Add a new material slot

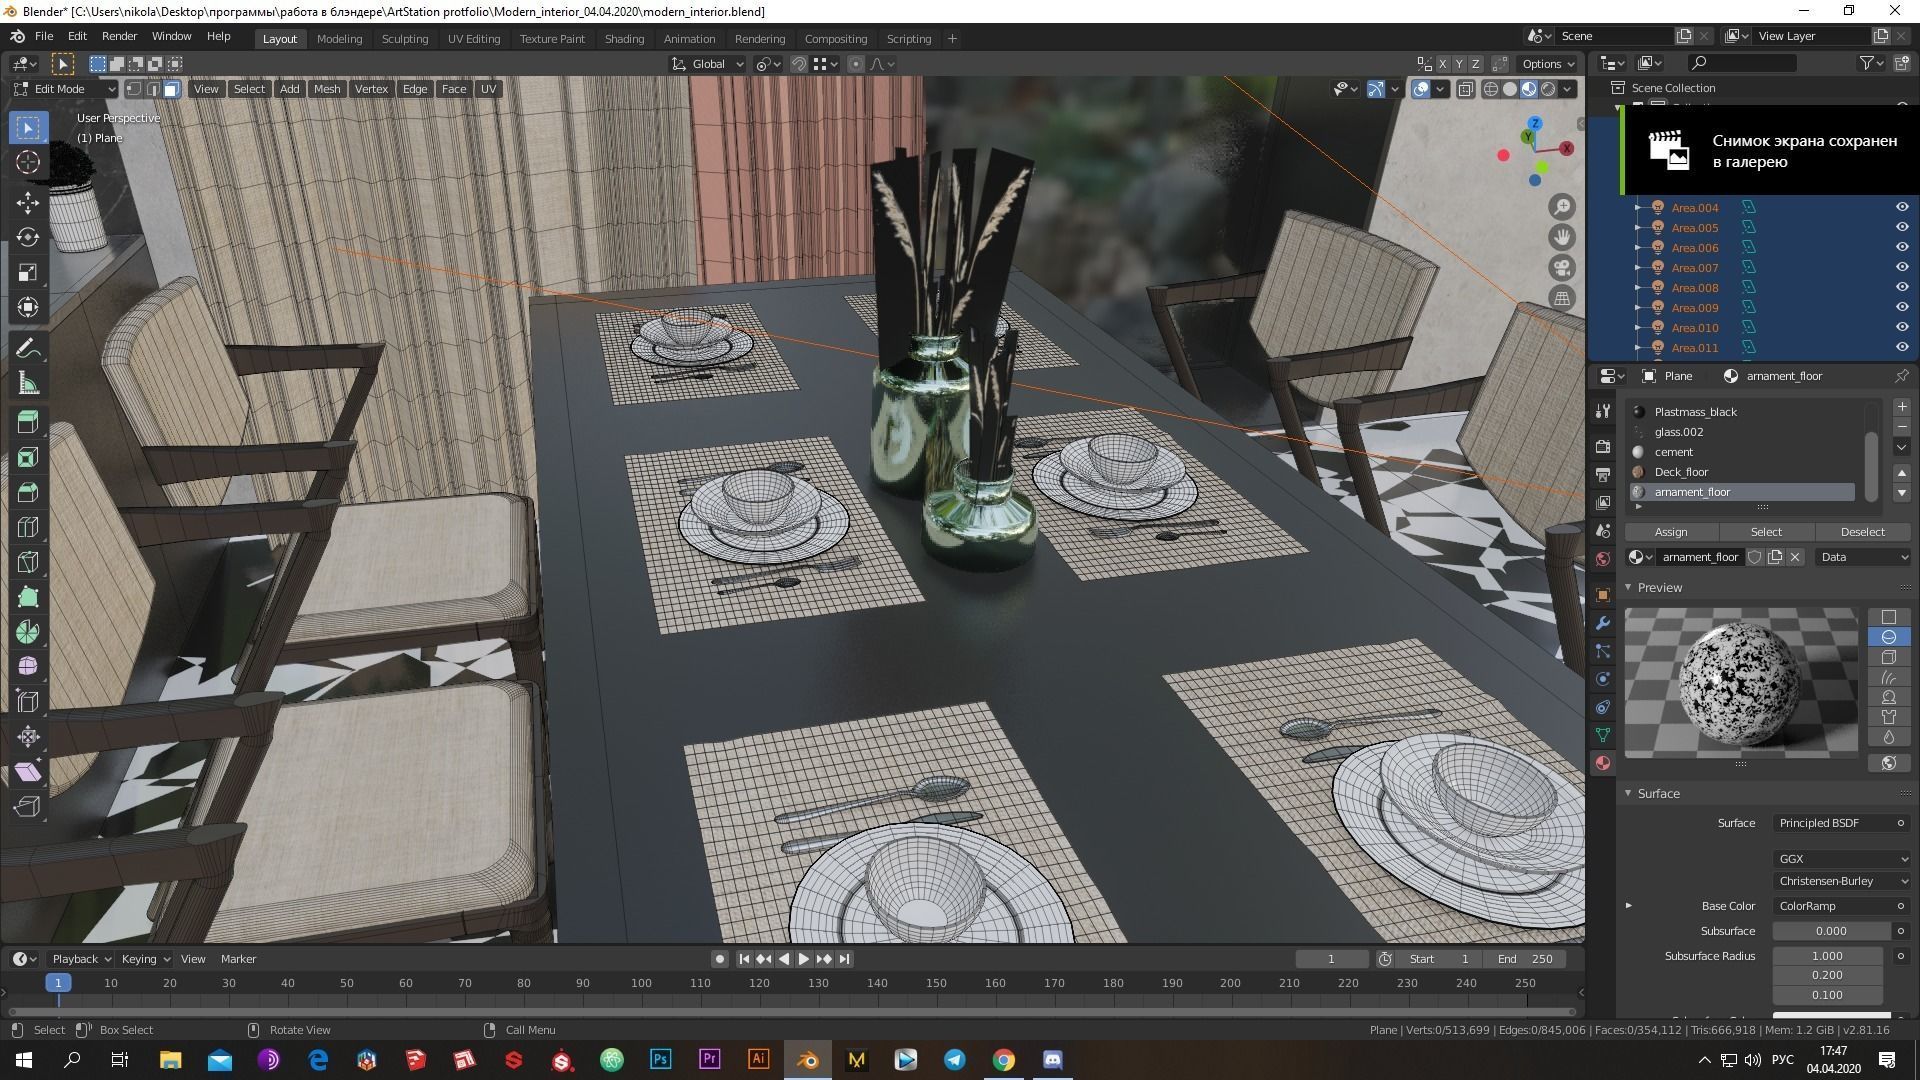1901,407
